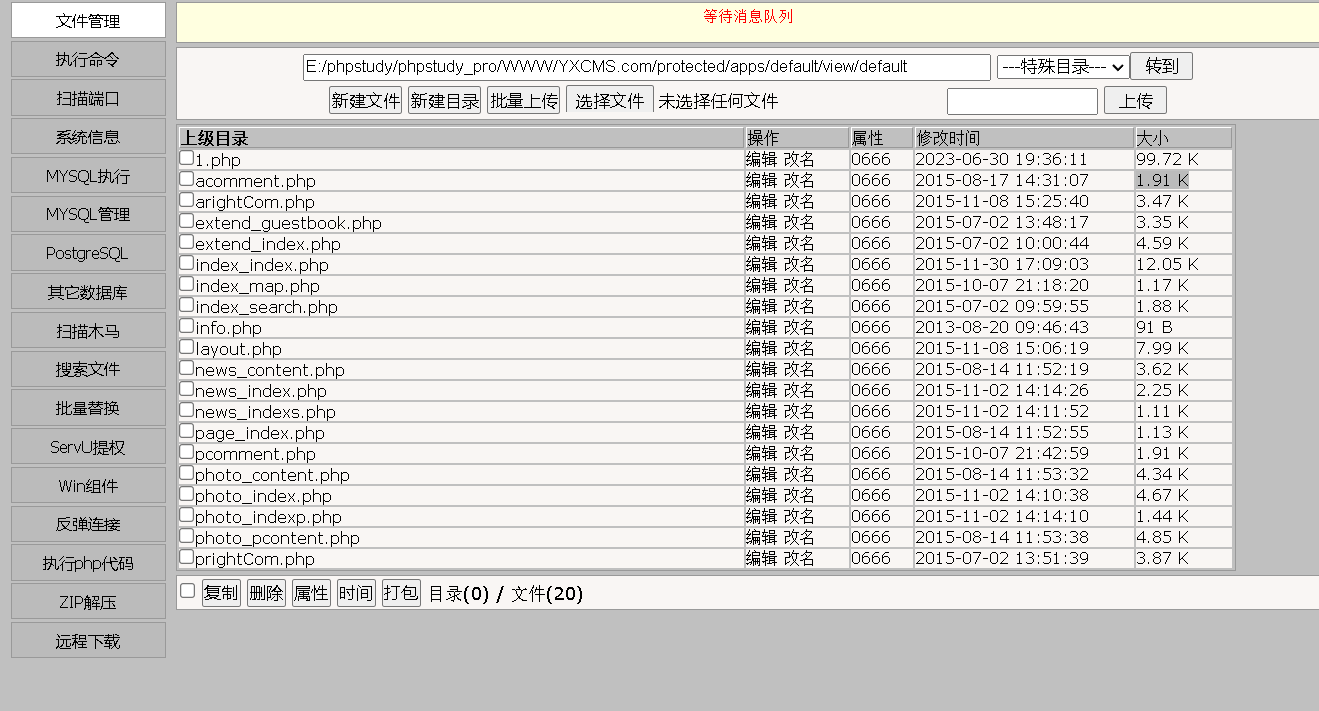
Task: Enable the select-all checkbox at the bottom
Action: click(x=186, y=591)
